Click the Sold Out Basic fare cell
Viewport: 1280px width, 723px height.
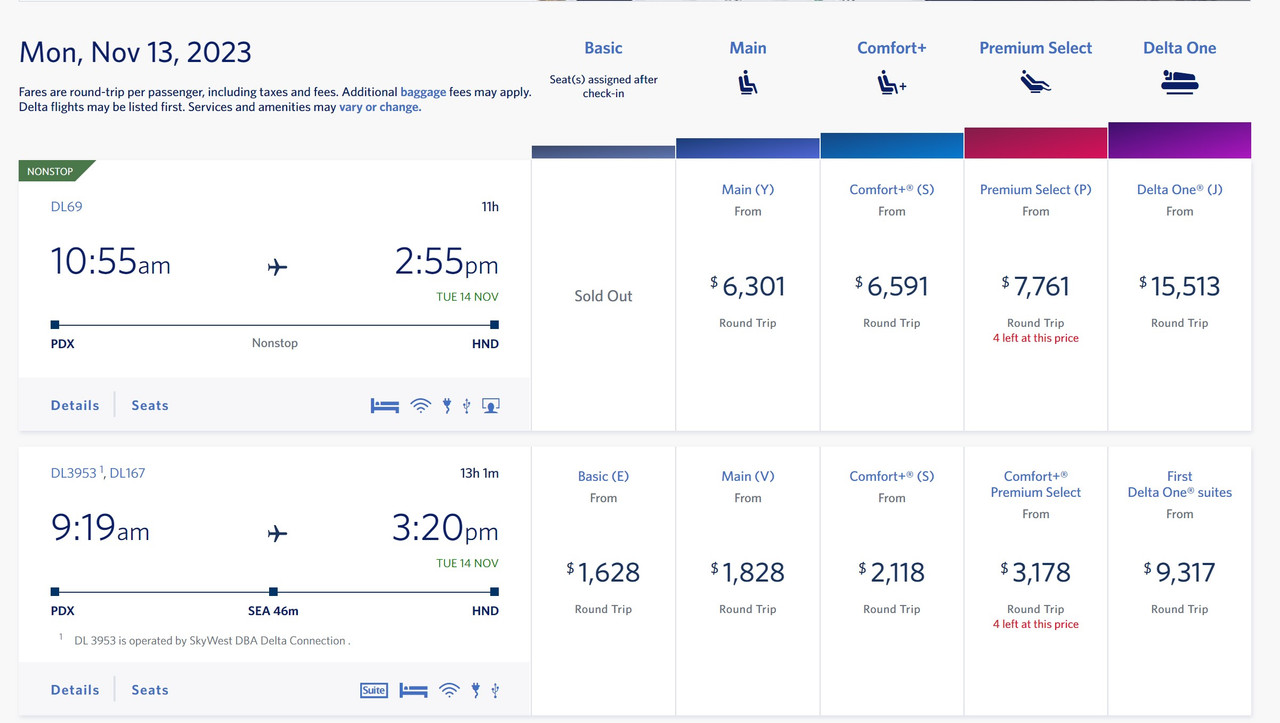[x=603, y=295]
